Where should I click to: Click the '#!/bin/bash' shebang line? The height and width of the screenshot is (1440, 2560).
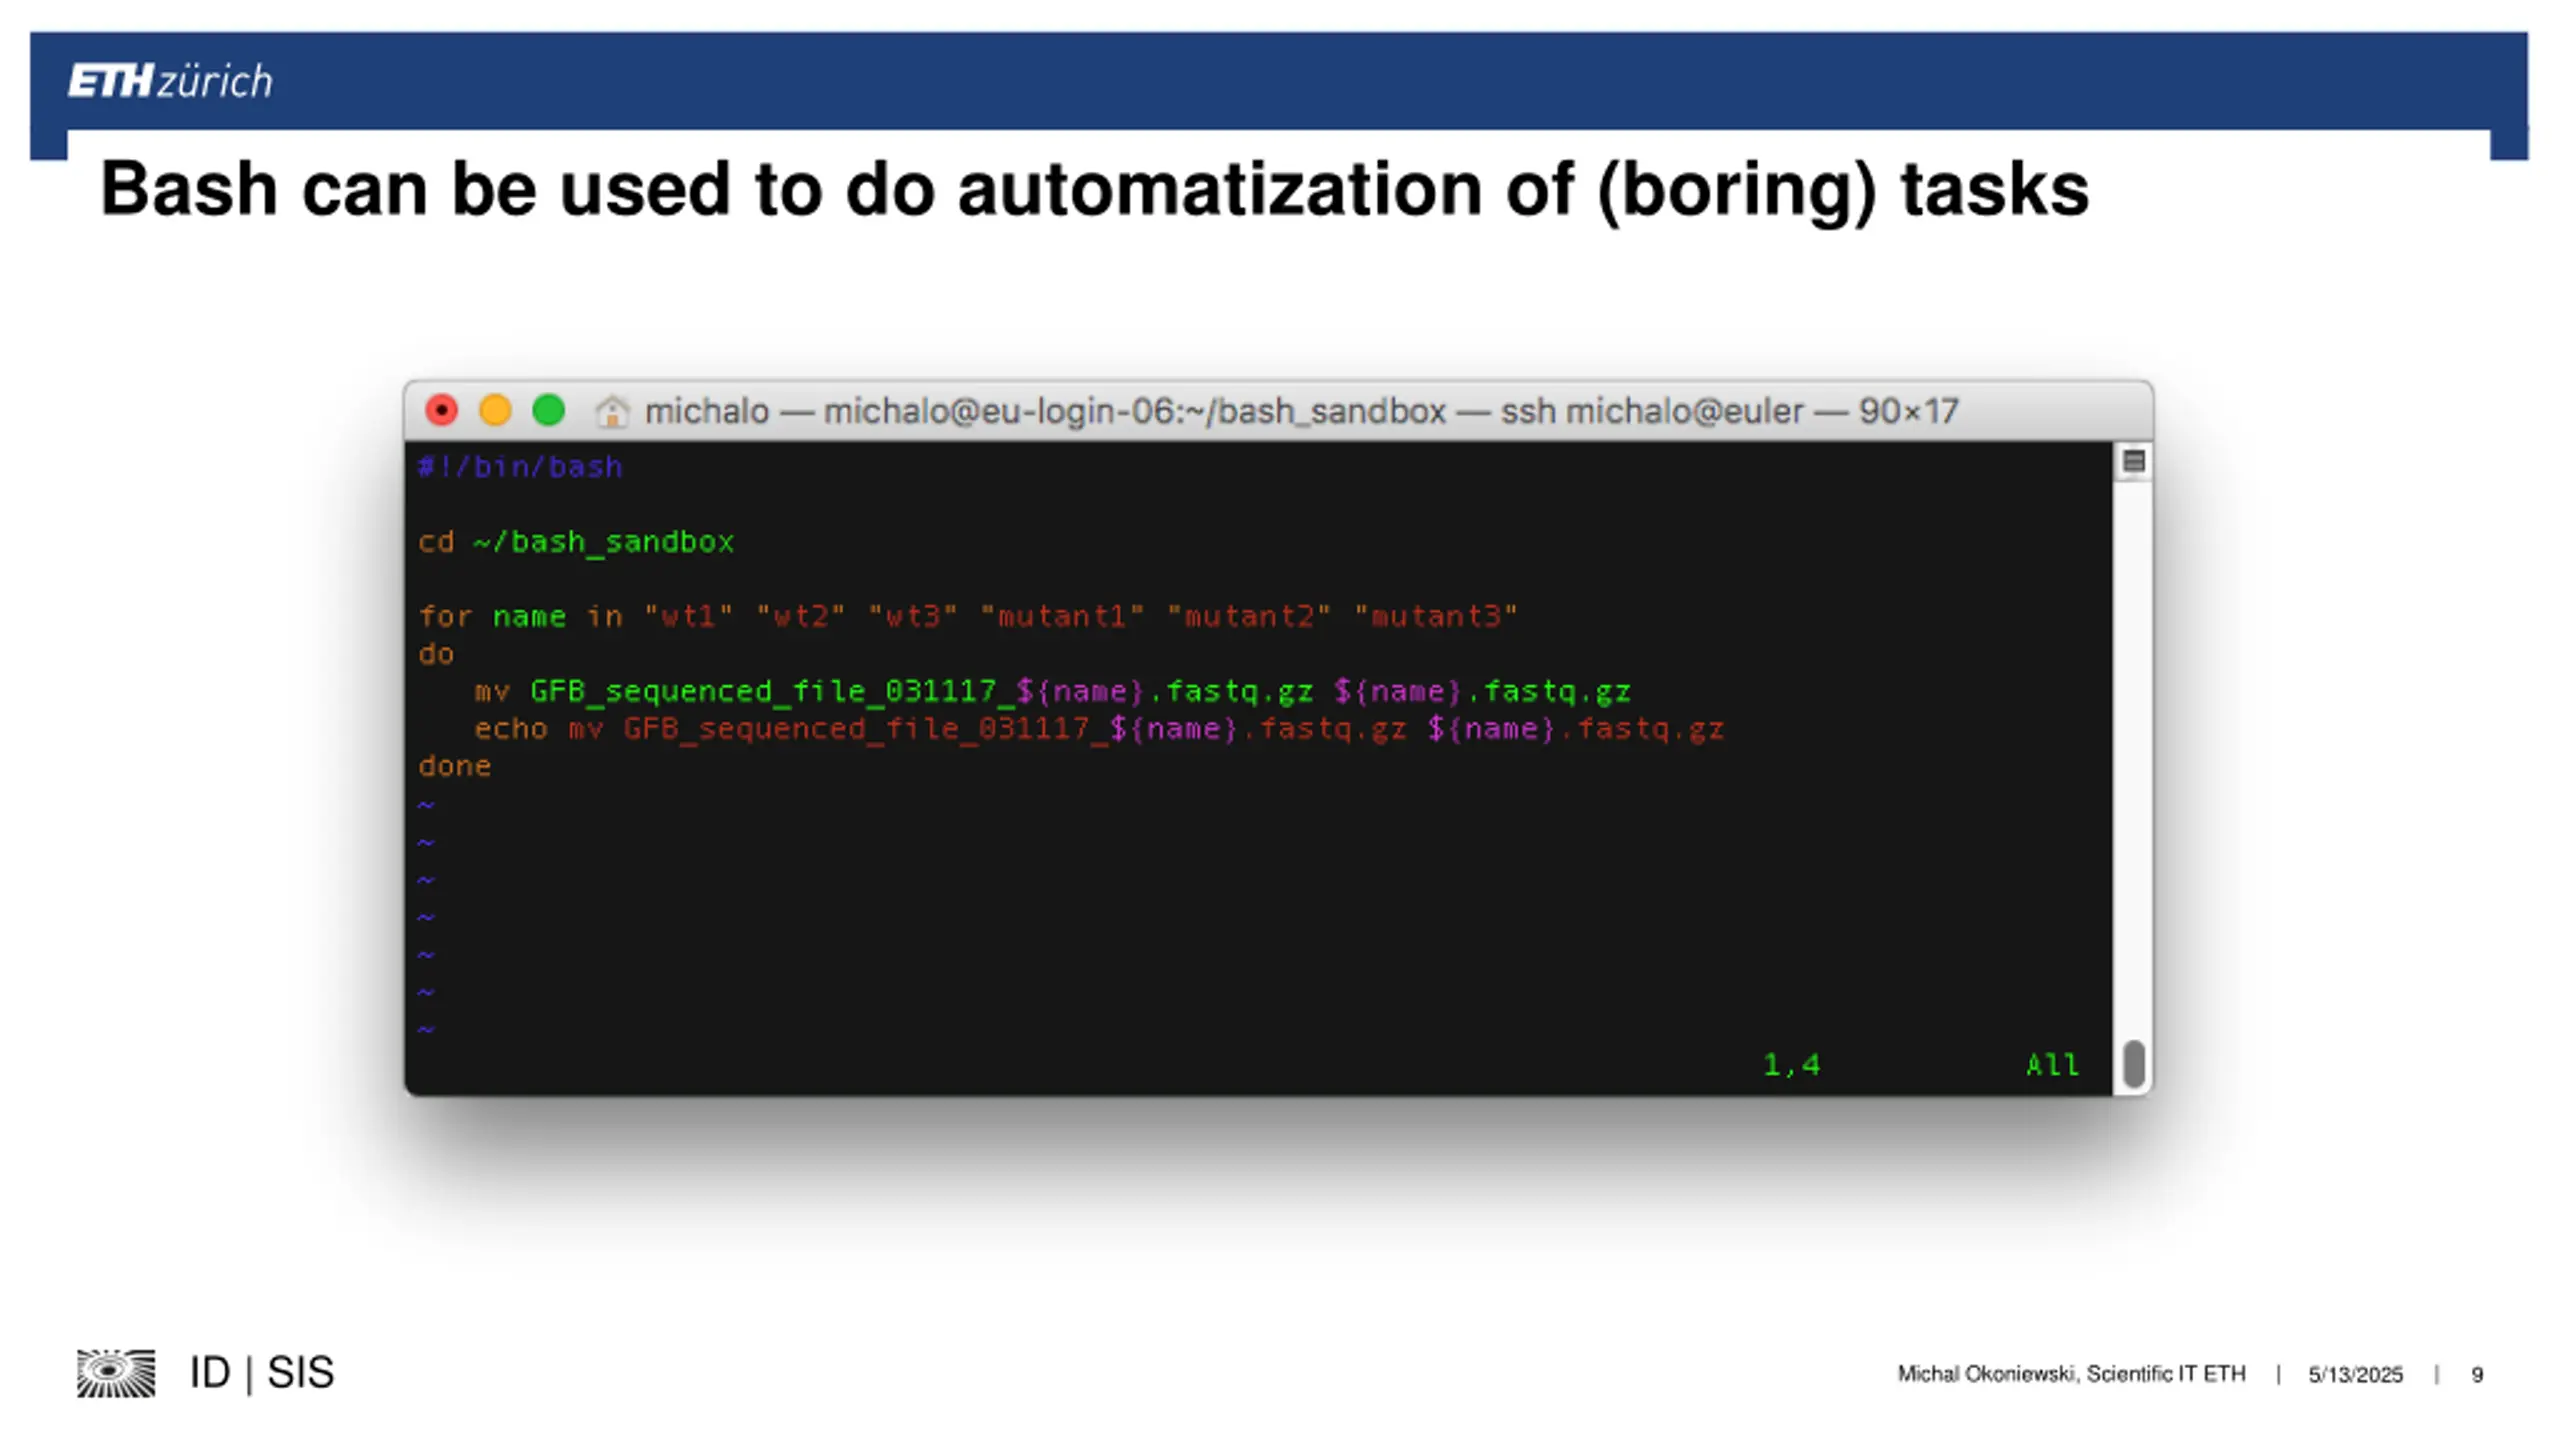pos(520,467)
